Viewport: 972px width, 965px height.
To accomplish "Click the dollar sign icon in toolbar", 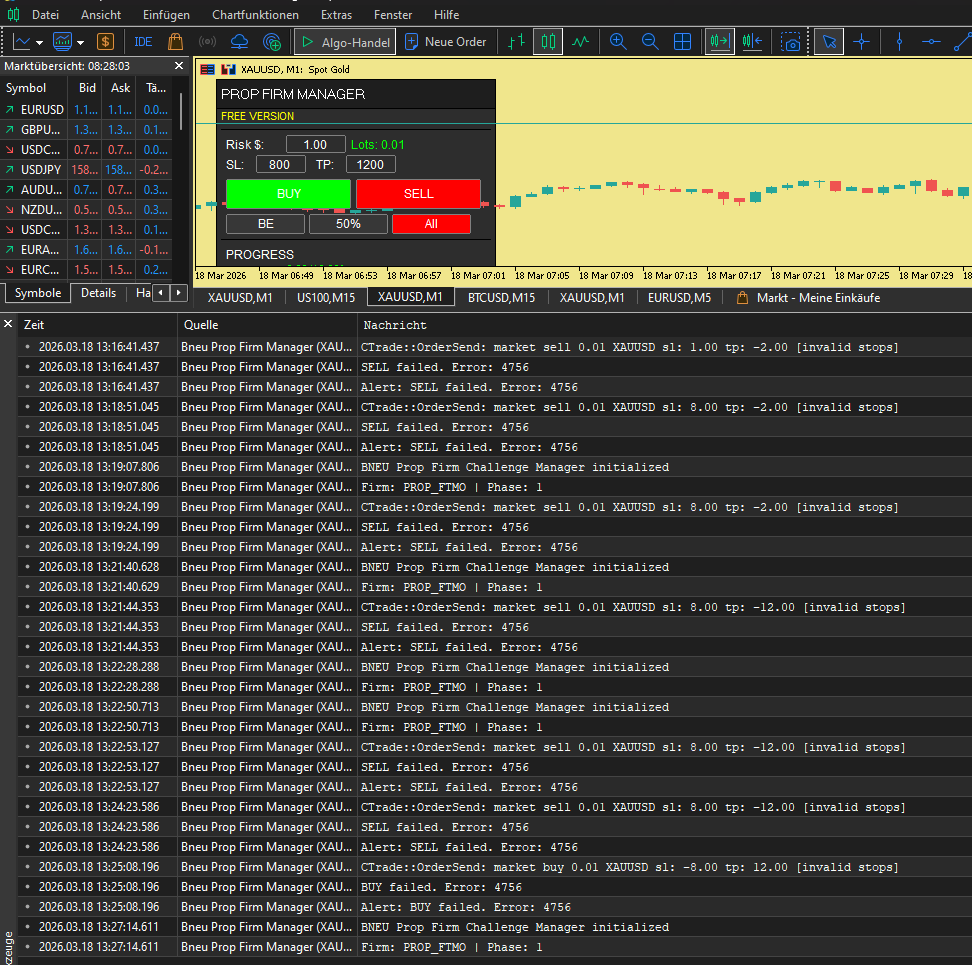I will click(105, 42).
